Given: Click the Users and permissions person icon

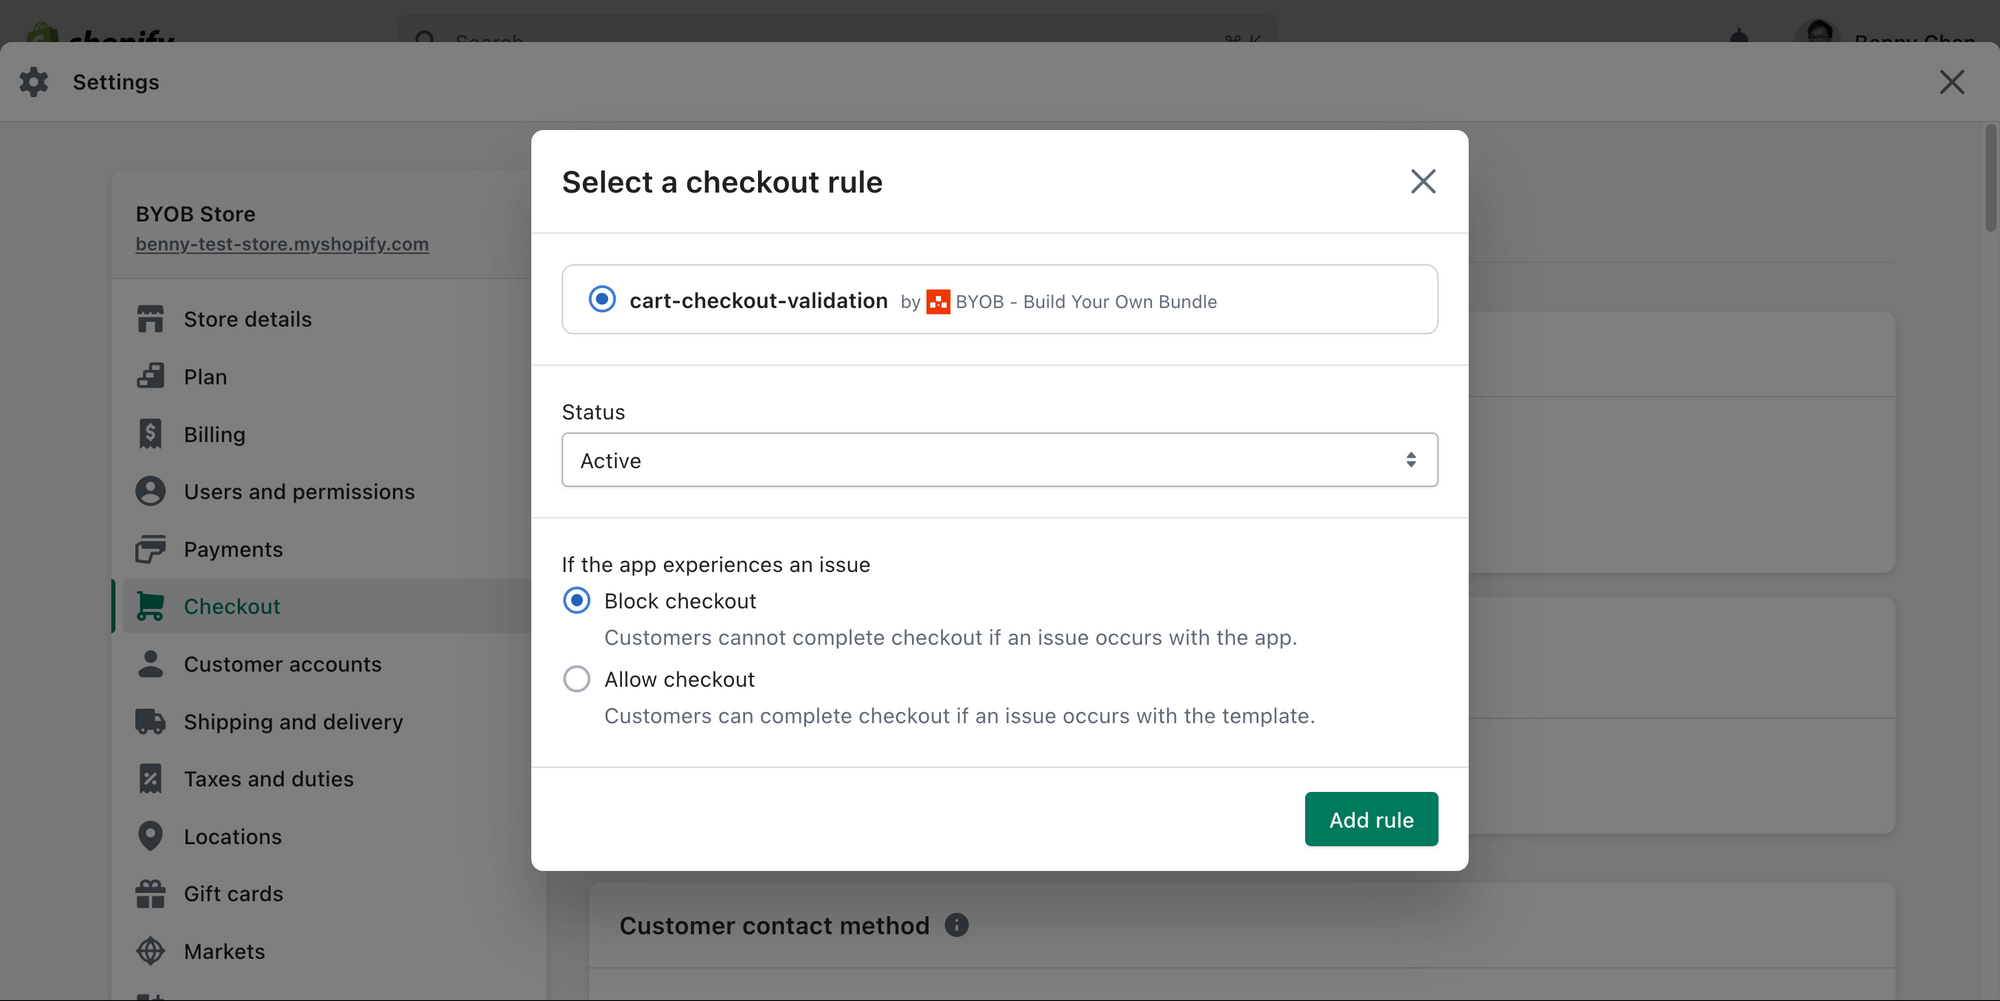Looking at the screenshot, I should pyautogui.click(x=150, y=490).
